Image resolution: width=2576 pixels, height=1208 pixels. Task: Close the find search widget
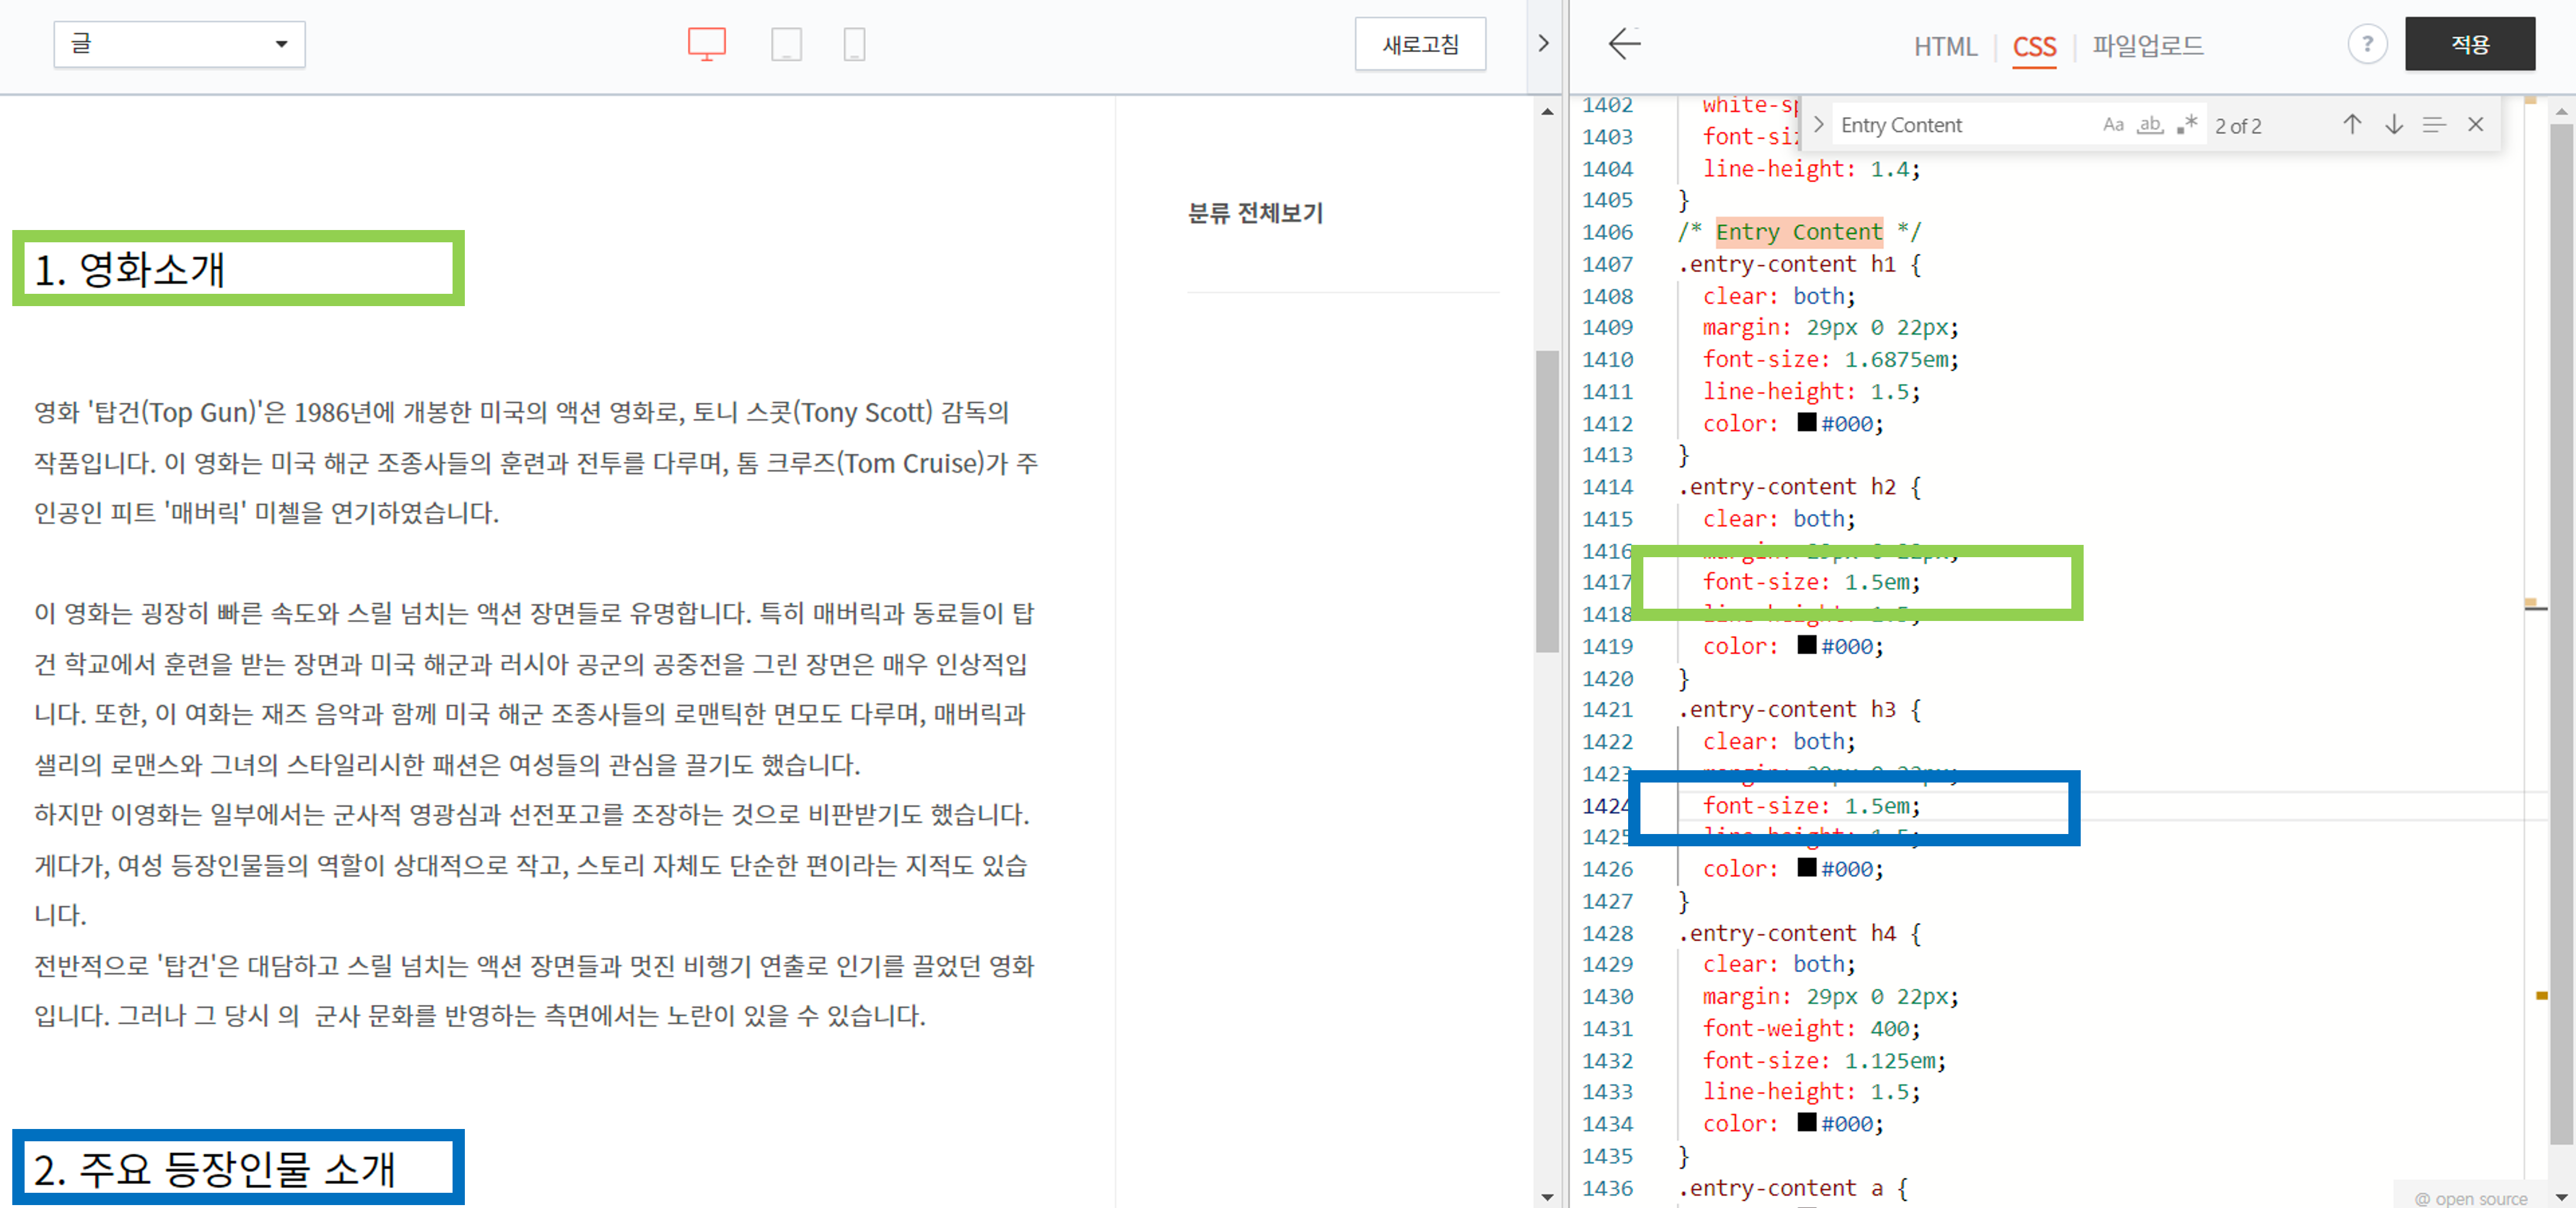coord(2475,124)
